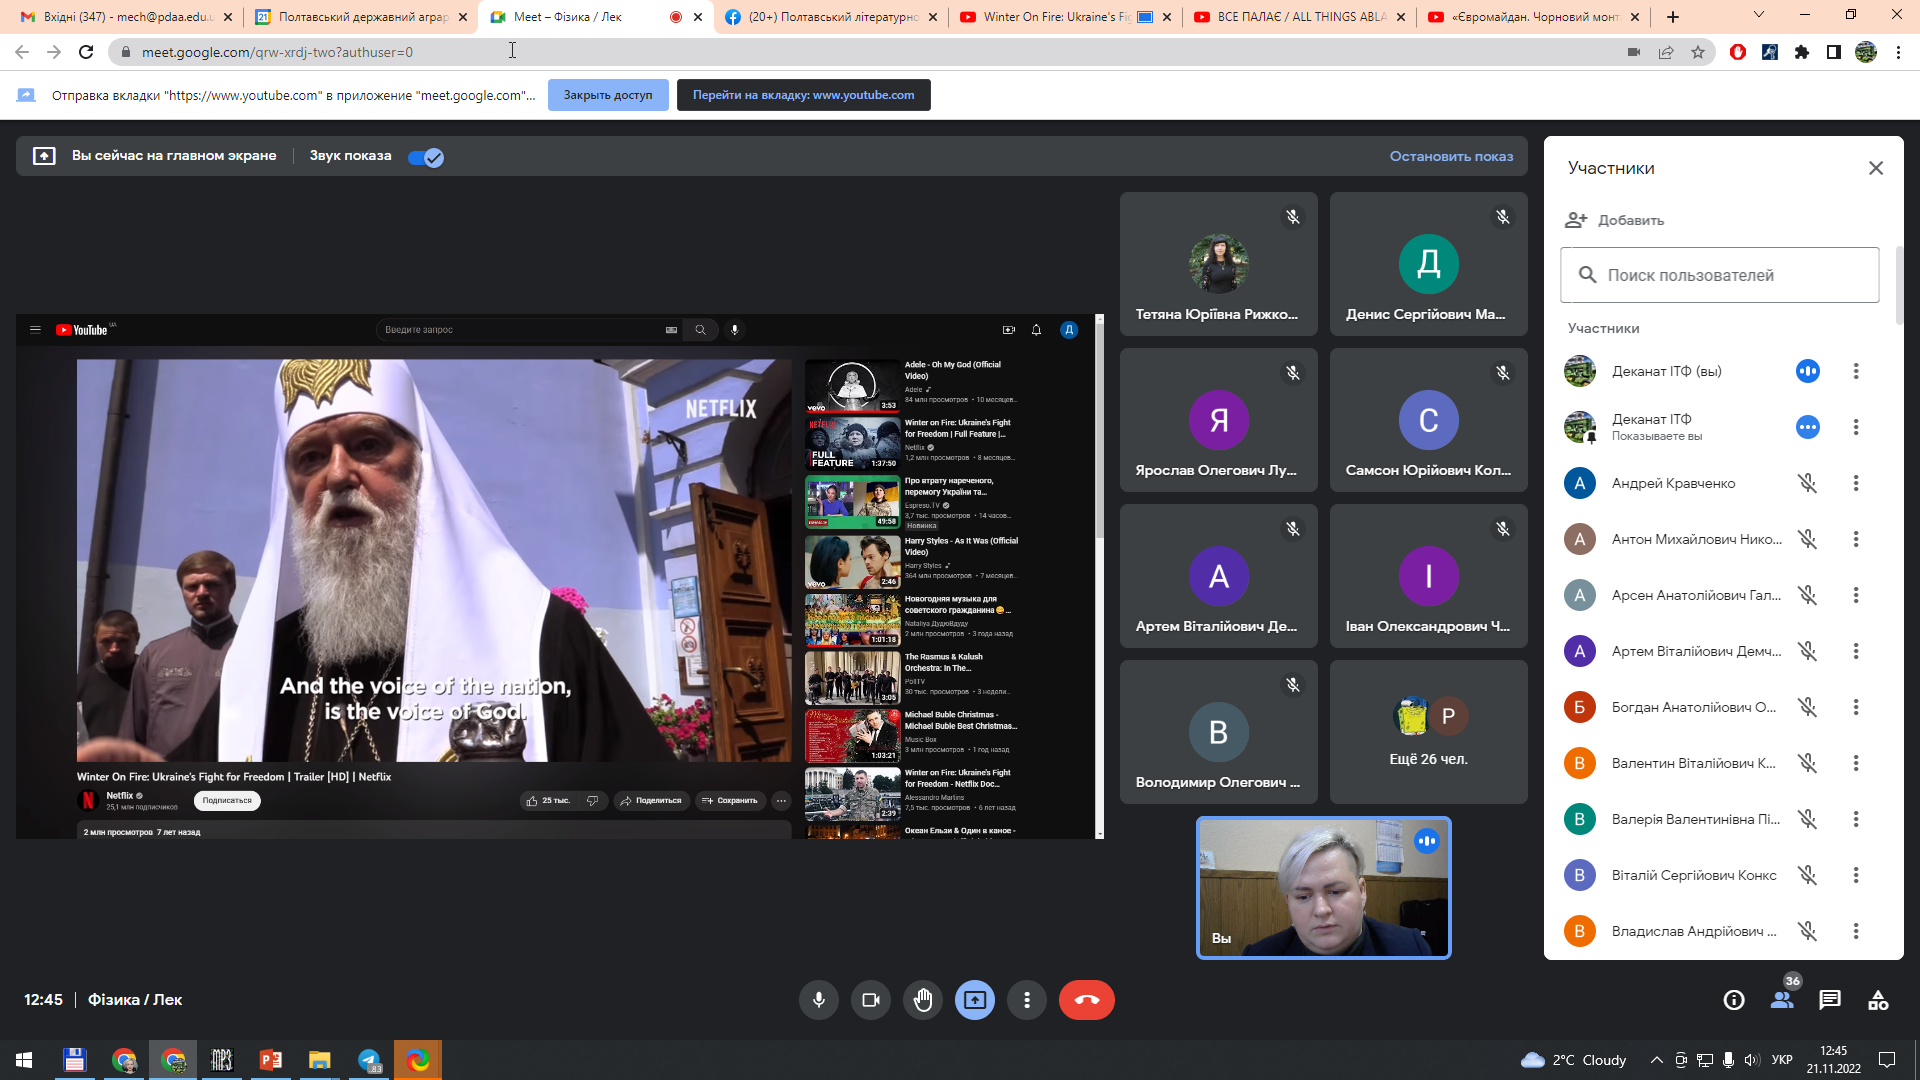The image size is (1920, 1080).
Task: Open Chrome extensions puzzle icon
Action: tap(1802, 52)
